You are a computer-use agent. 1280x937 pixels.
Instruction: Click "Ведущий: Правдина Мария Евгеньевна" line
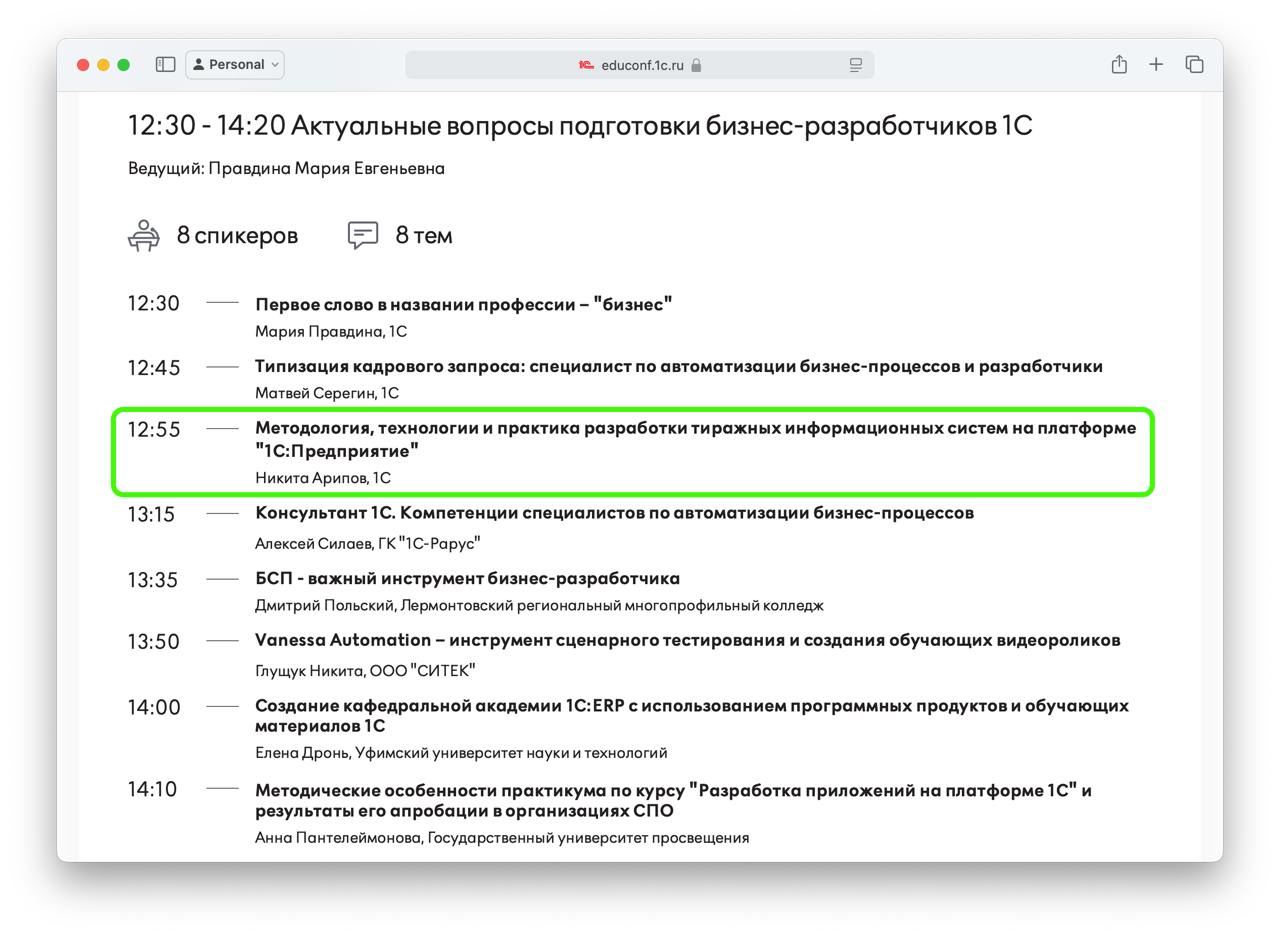coord(286,168)
